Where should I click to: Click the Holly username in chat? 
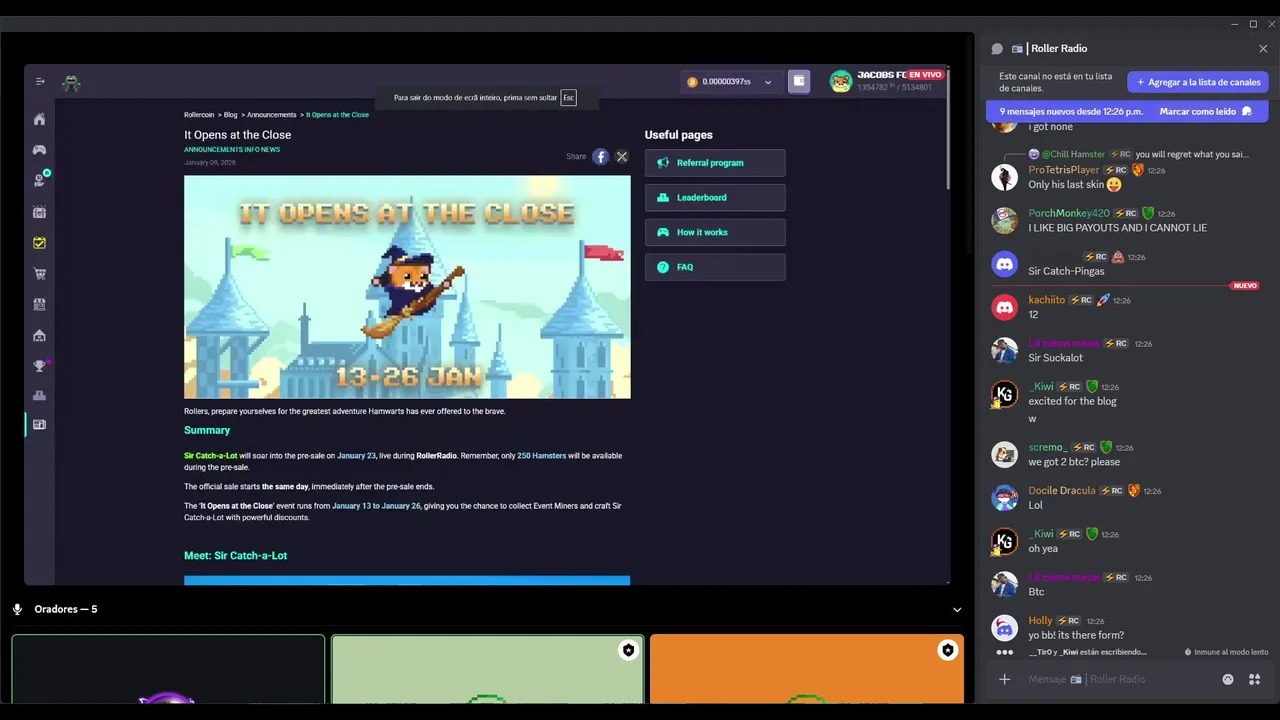point(1040,621)
